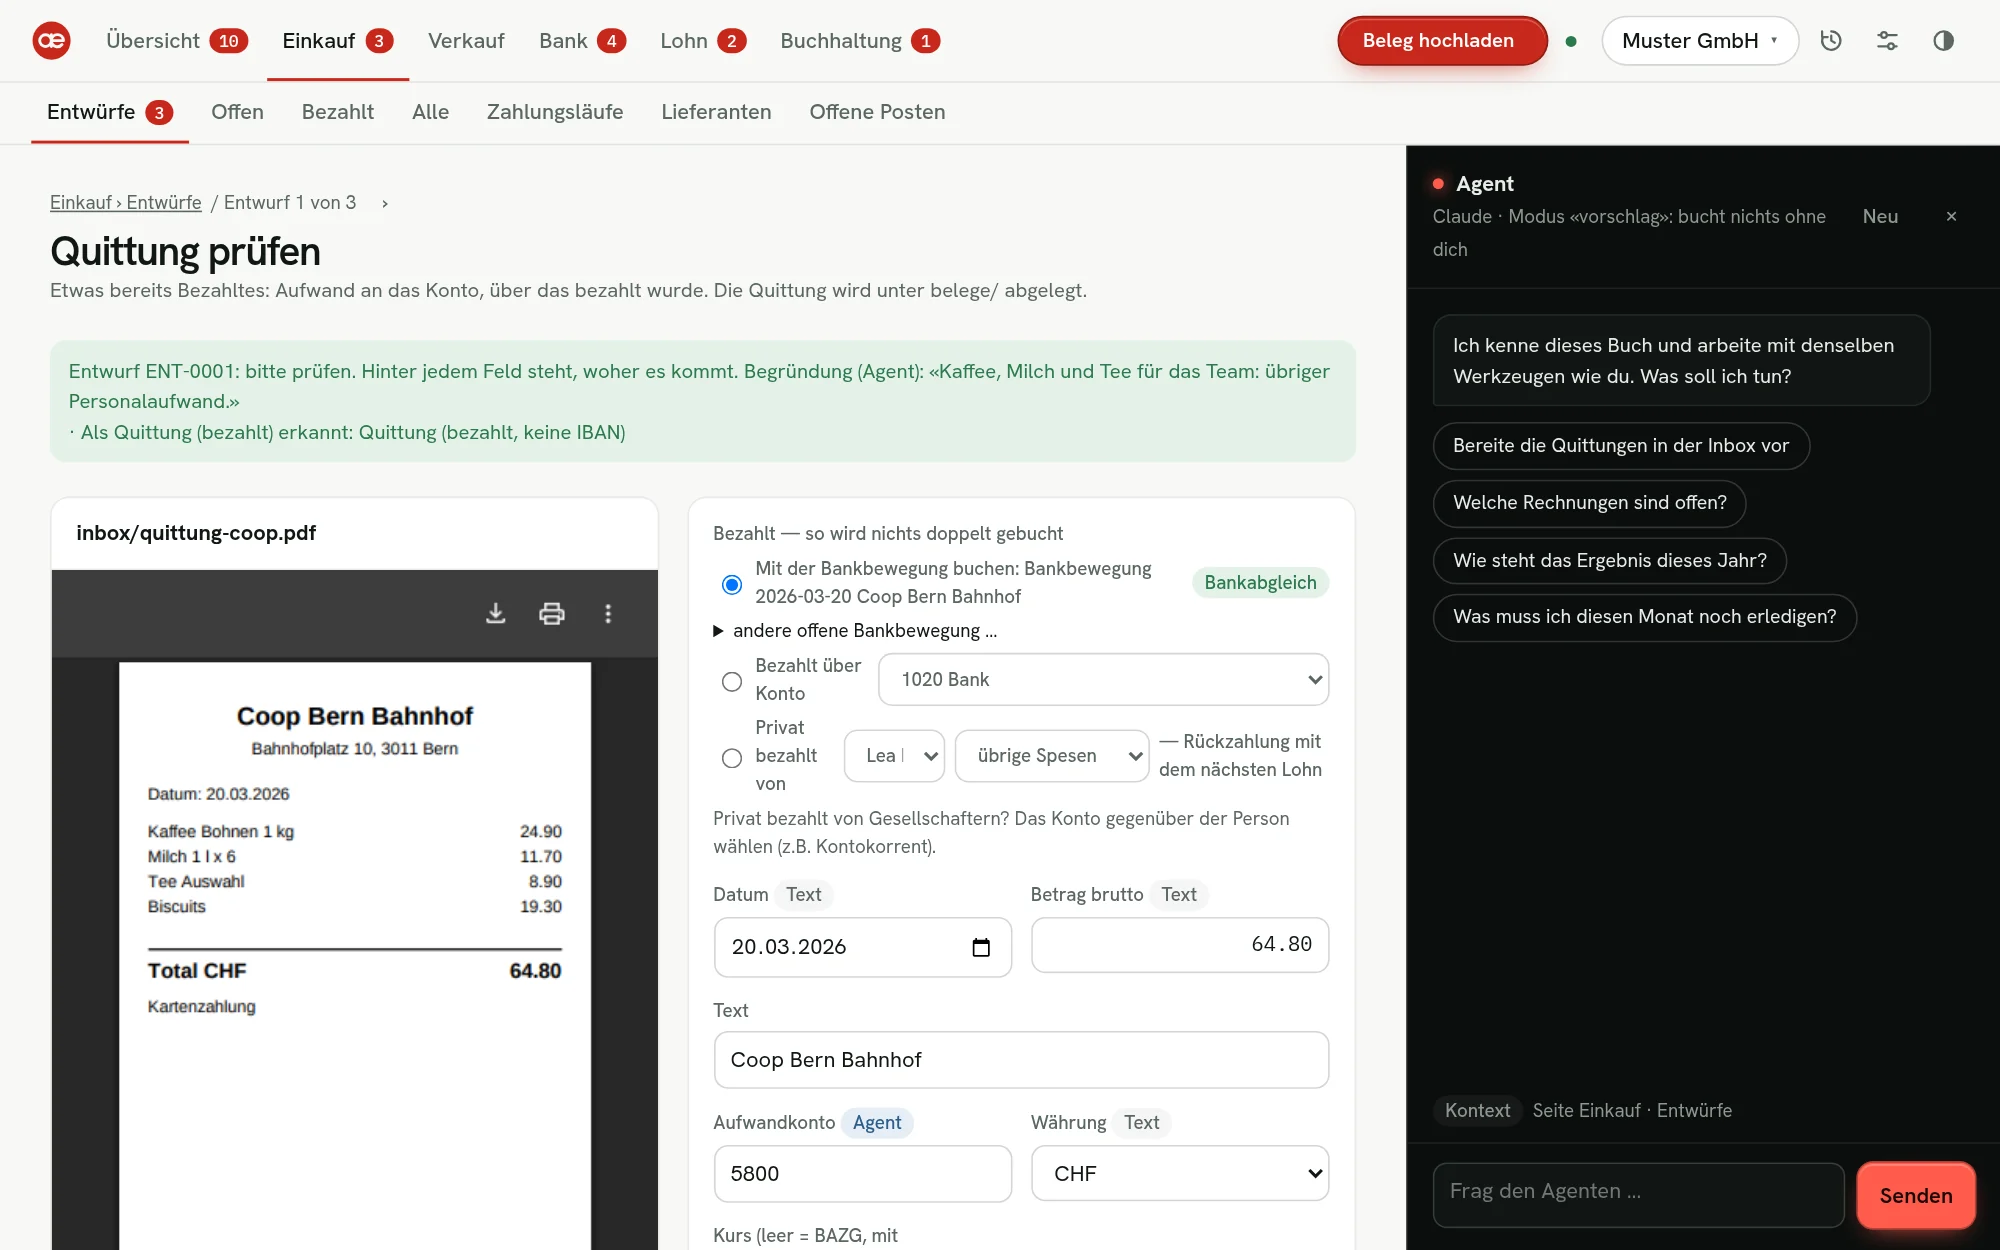The height and width of the screenshot is (1250, 2000).
Task: Expand 'andere offene Bankbewegung …'
Action: pos(855,631)
